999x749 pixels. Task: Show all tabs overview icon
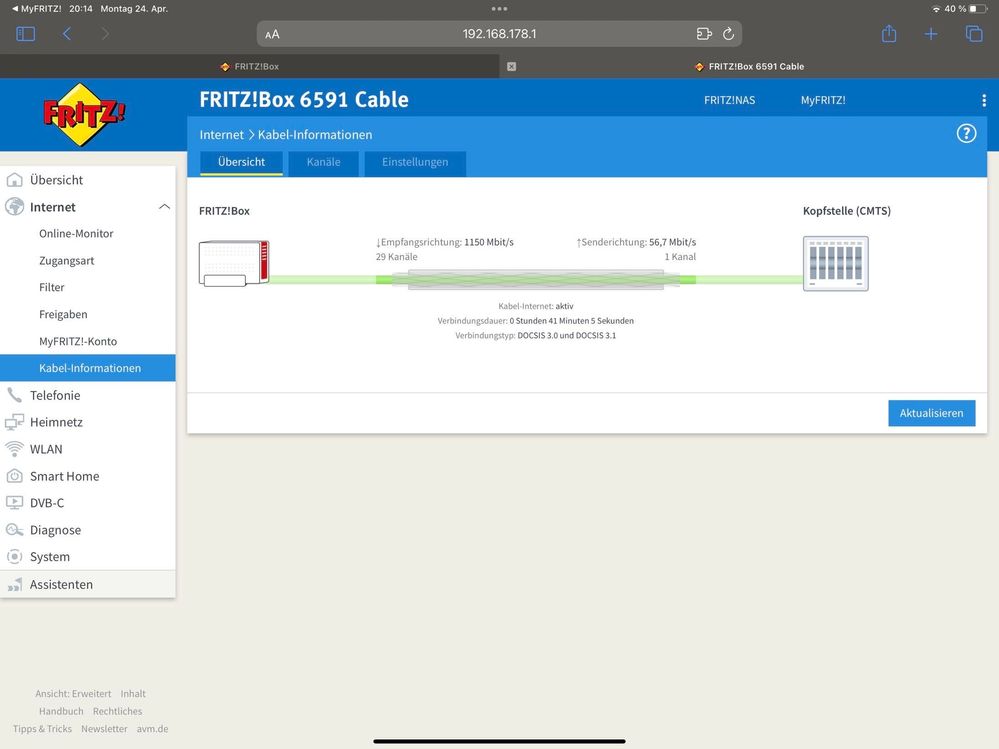(974, 34)
